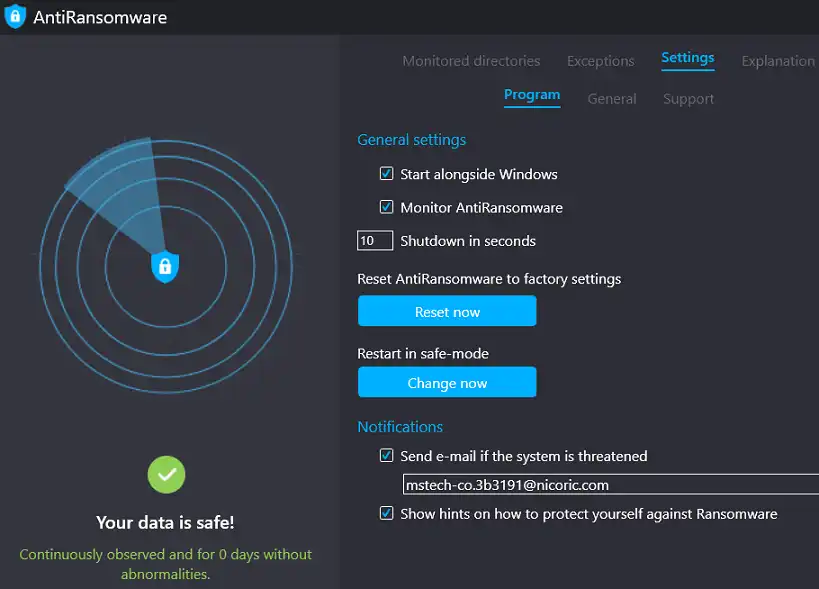Disable Monitor AntiRansomware checkbox
This screenshot has width=819, height=589.
point(387,208)
